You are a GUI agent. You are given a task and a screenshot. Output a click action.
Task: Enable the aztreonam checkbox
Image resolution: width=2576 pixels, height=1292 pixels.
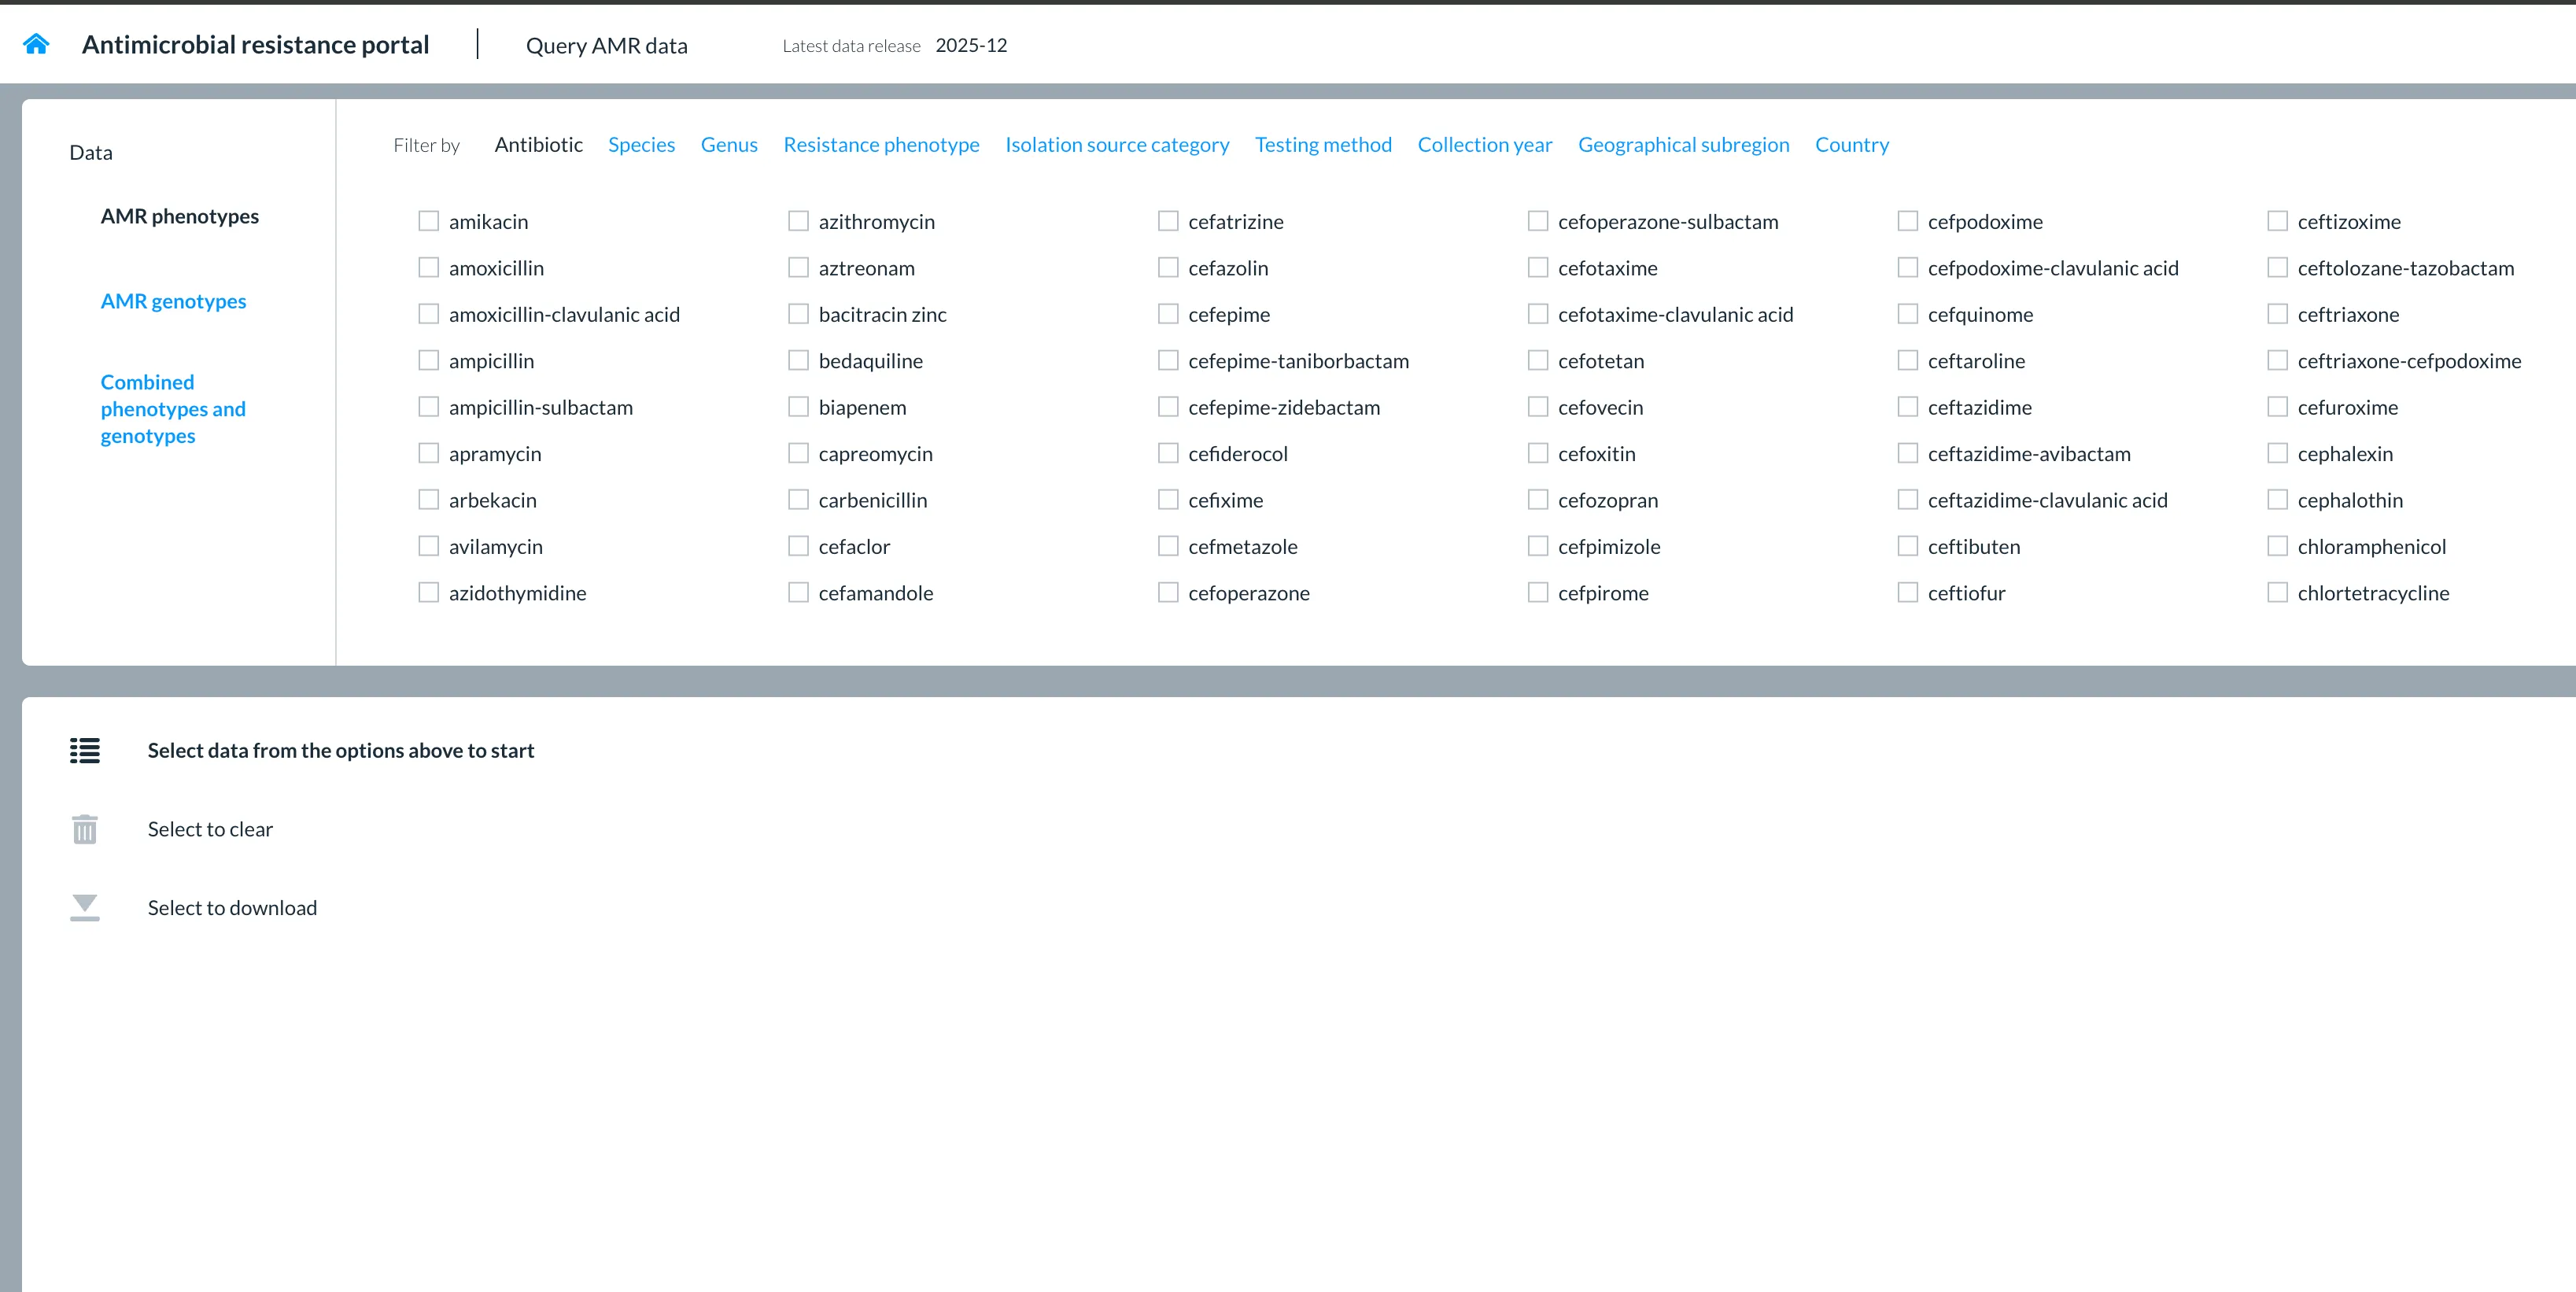coord(798,267)
